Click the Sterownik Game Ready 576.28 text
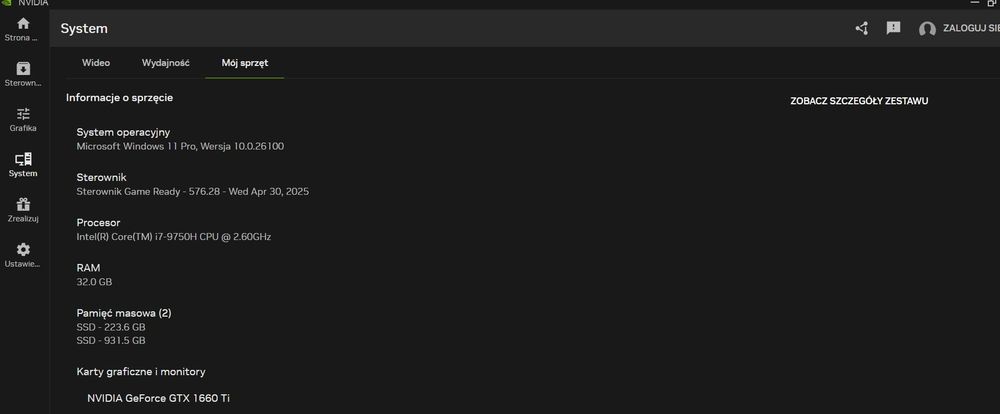Image resolution: width=1000 pixels, height=414 pixels. pos(192,191)
